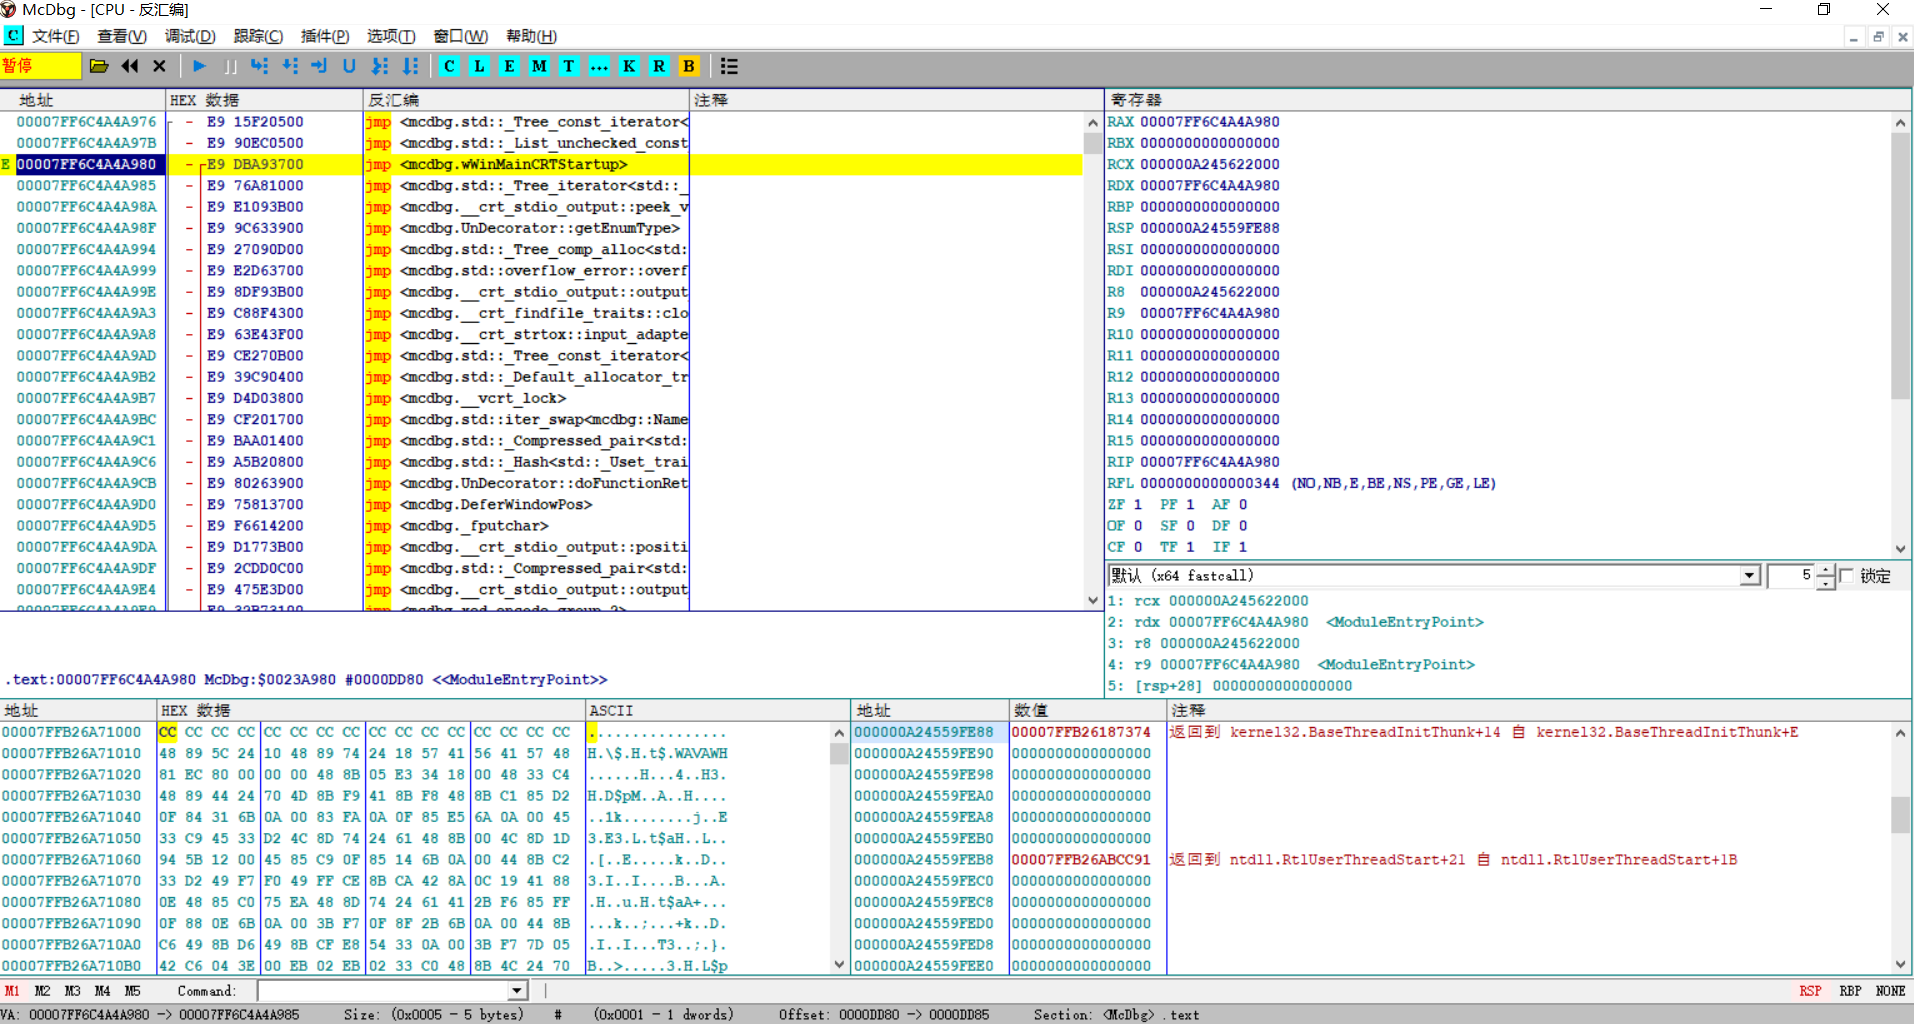Image resolution: width=1914 pixels, height=1024 pixels.
Task: Select memory dump tab M4
Action: (102, 991)
